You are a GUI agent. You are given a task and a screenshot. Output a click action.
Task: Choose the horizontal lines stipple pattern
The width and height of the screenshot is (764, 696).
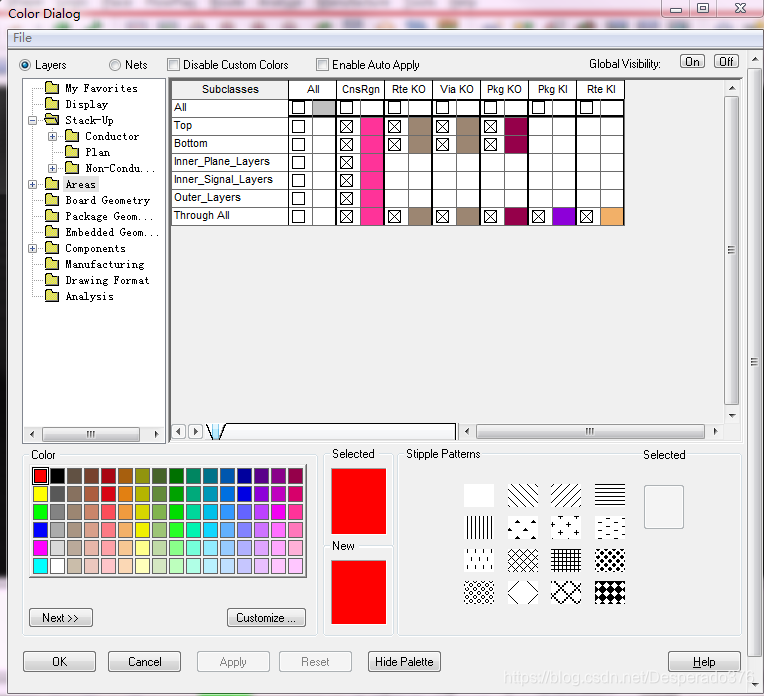pyautogui.click(x=610, y=495)
